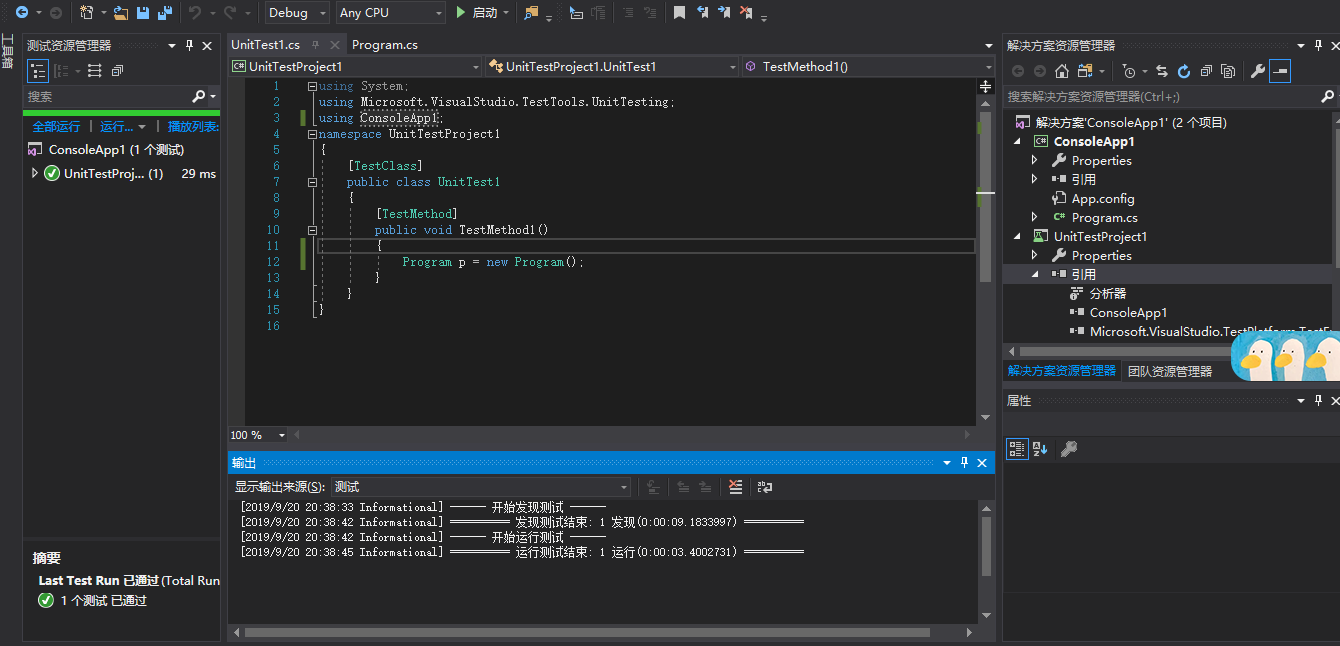Viewport: 1340px width, 646px height.
Task: Select App.config in Solution Explorer
Action: pyautogui.click(x=1103, y=199)
